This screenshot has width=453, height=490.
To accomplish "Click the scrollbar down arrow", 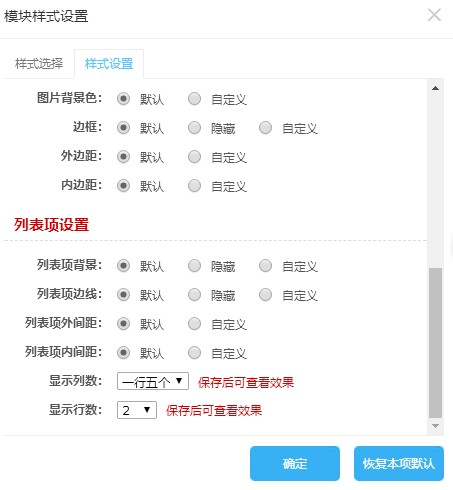I will pyautogui.click(x=435, y=426).
